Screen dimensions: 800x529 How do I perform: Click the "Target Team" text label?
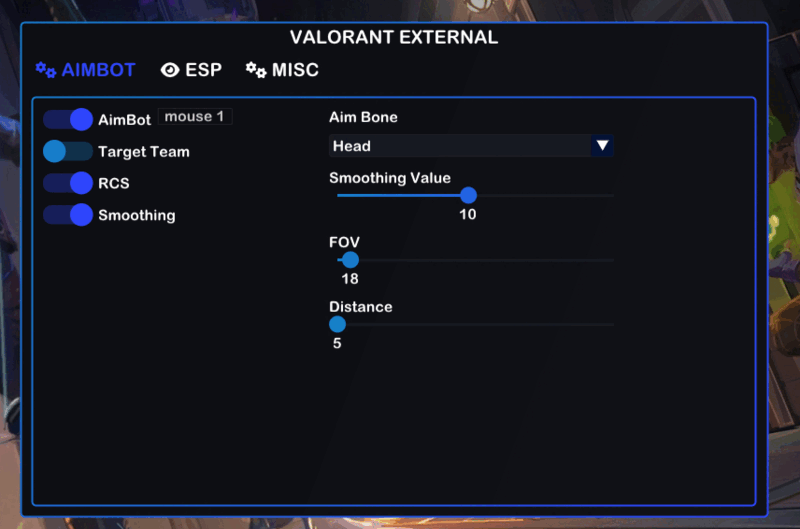pos(143,152)
